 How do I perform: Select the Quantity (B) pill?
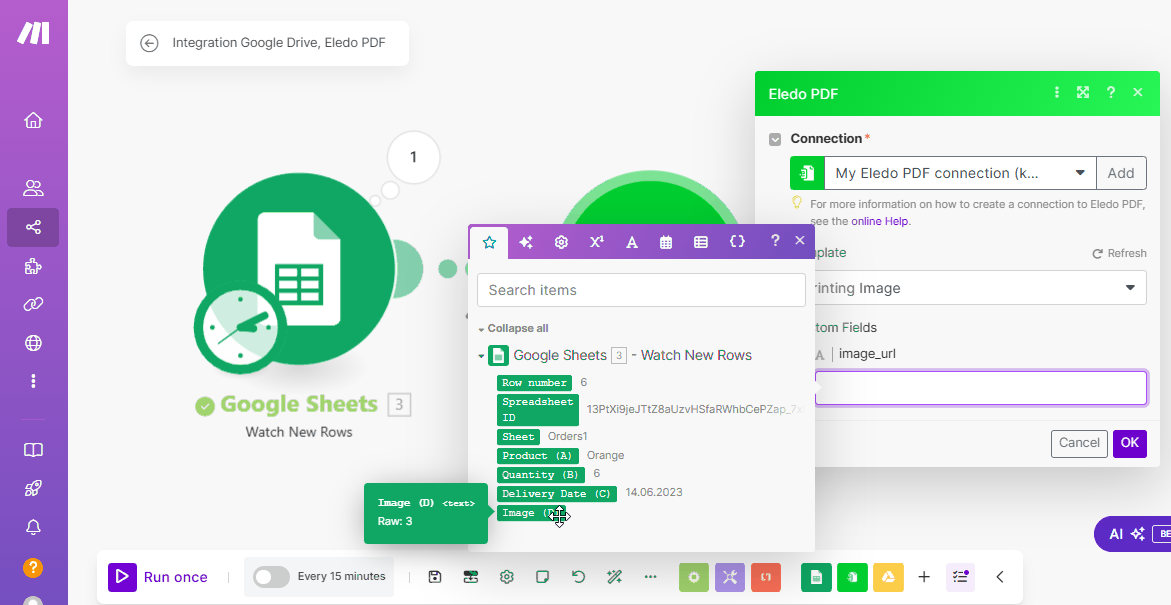pos(540,474)
